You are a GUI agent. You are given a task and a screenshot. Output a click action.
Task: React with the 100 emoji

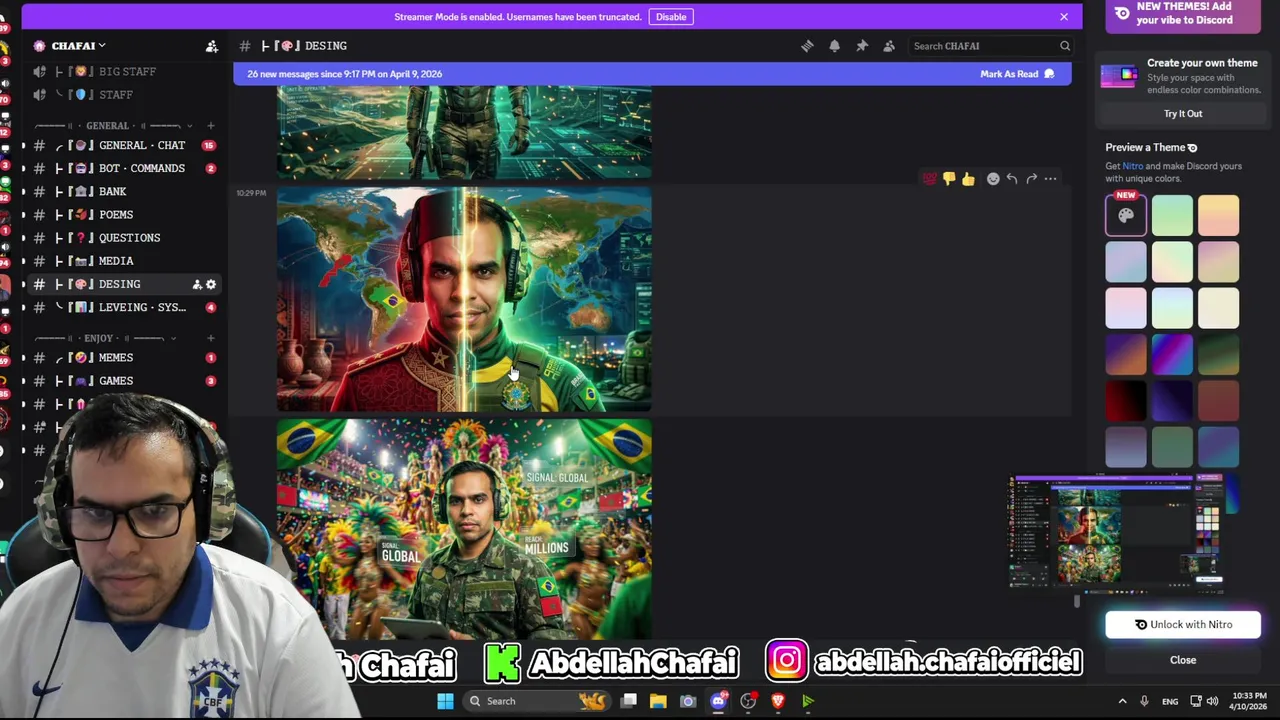pyautogui.click(x=929, y=179)
